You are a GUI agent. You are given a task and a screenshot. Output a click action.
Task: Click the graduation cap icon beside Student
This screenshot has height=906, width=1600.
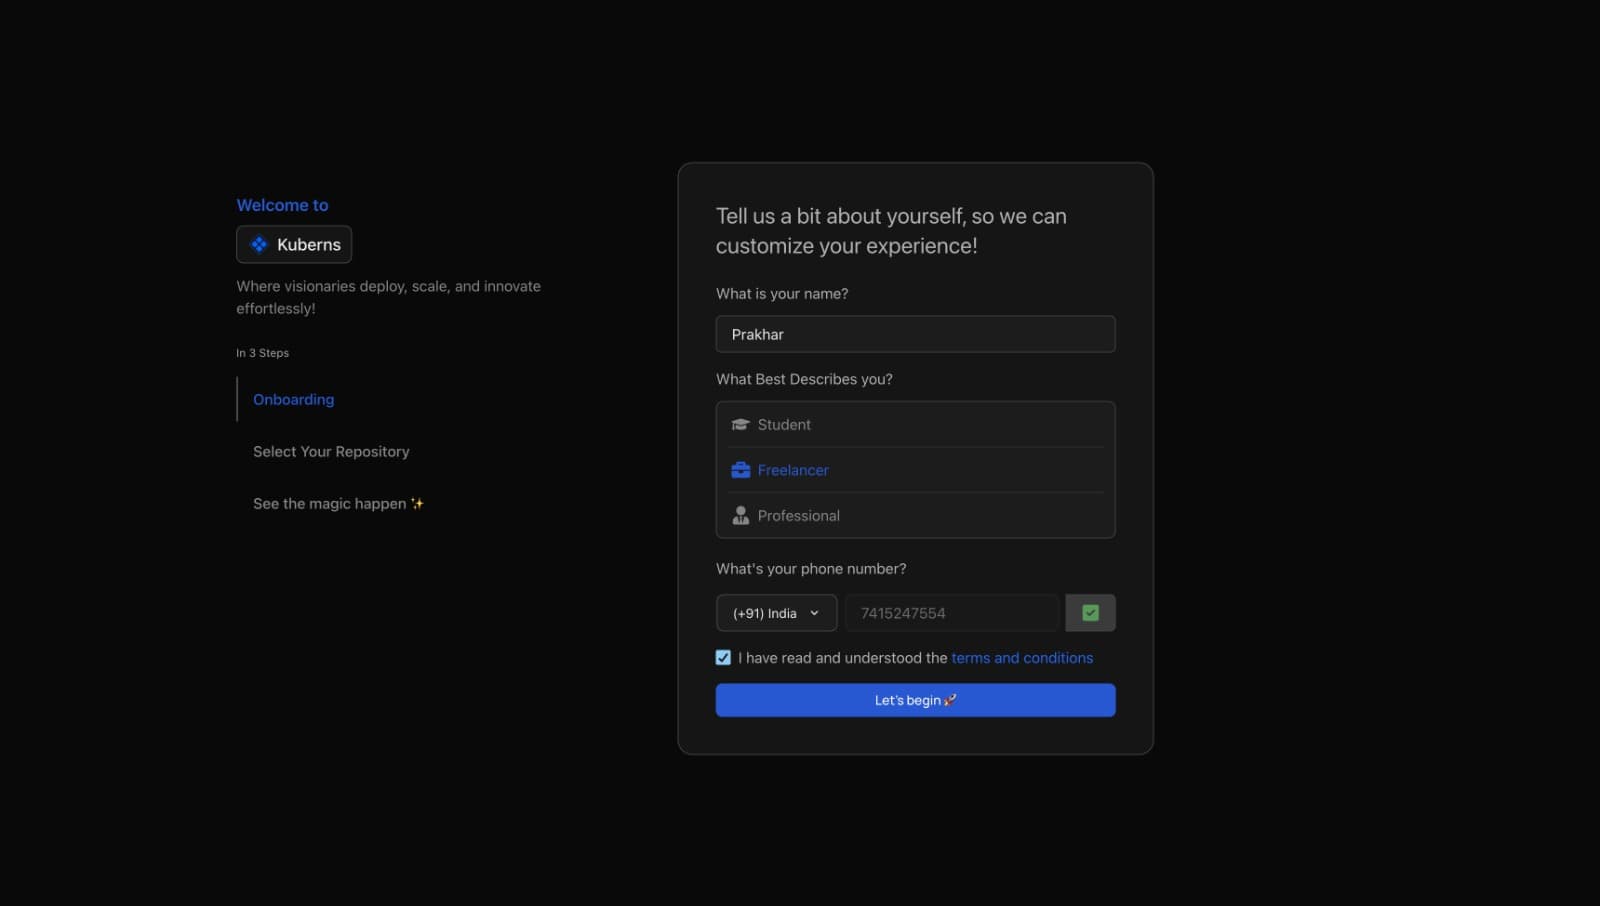740,423
